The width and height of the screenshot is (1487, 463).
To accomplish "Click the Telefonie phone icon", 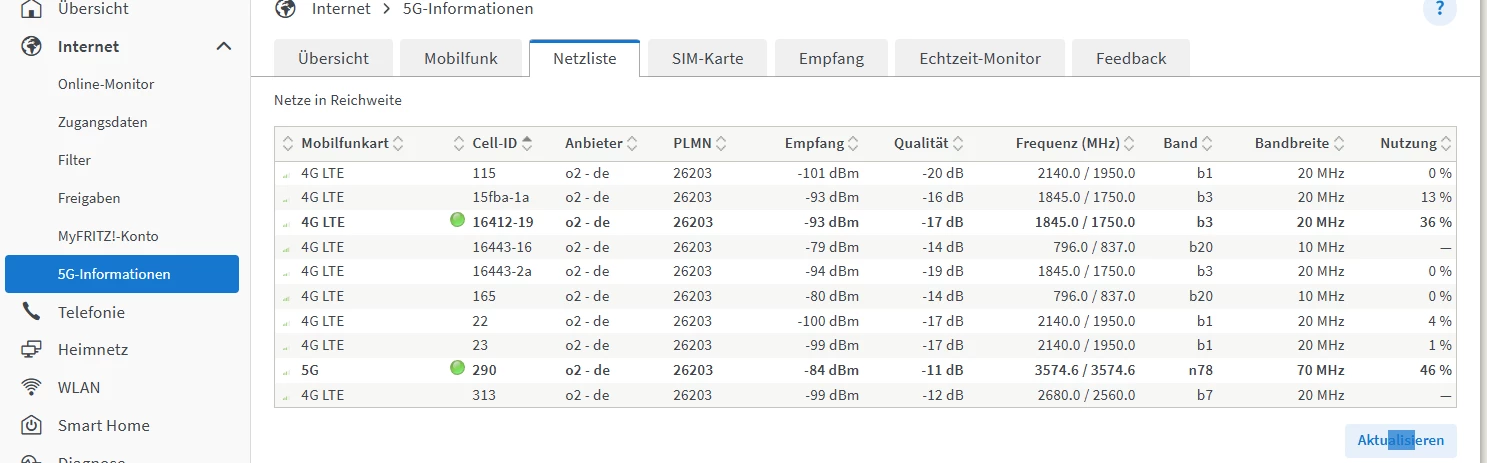I will [32, 312].
